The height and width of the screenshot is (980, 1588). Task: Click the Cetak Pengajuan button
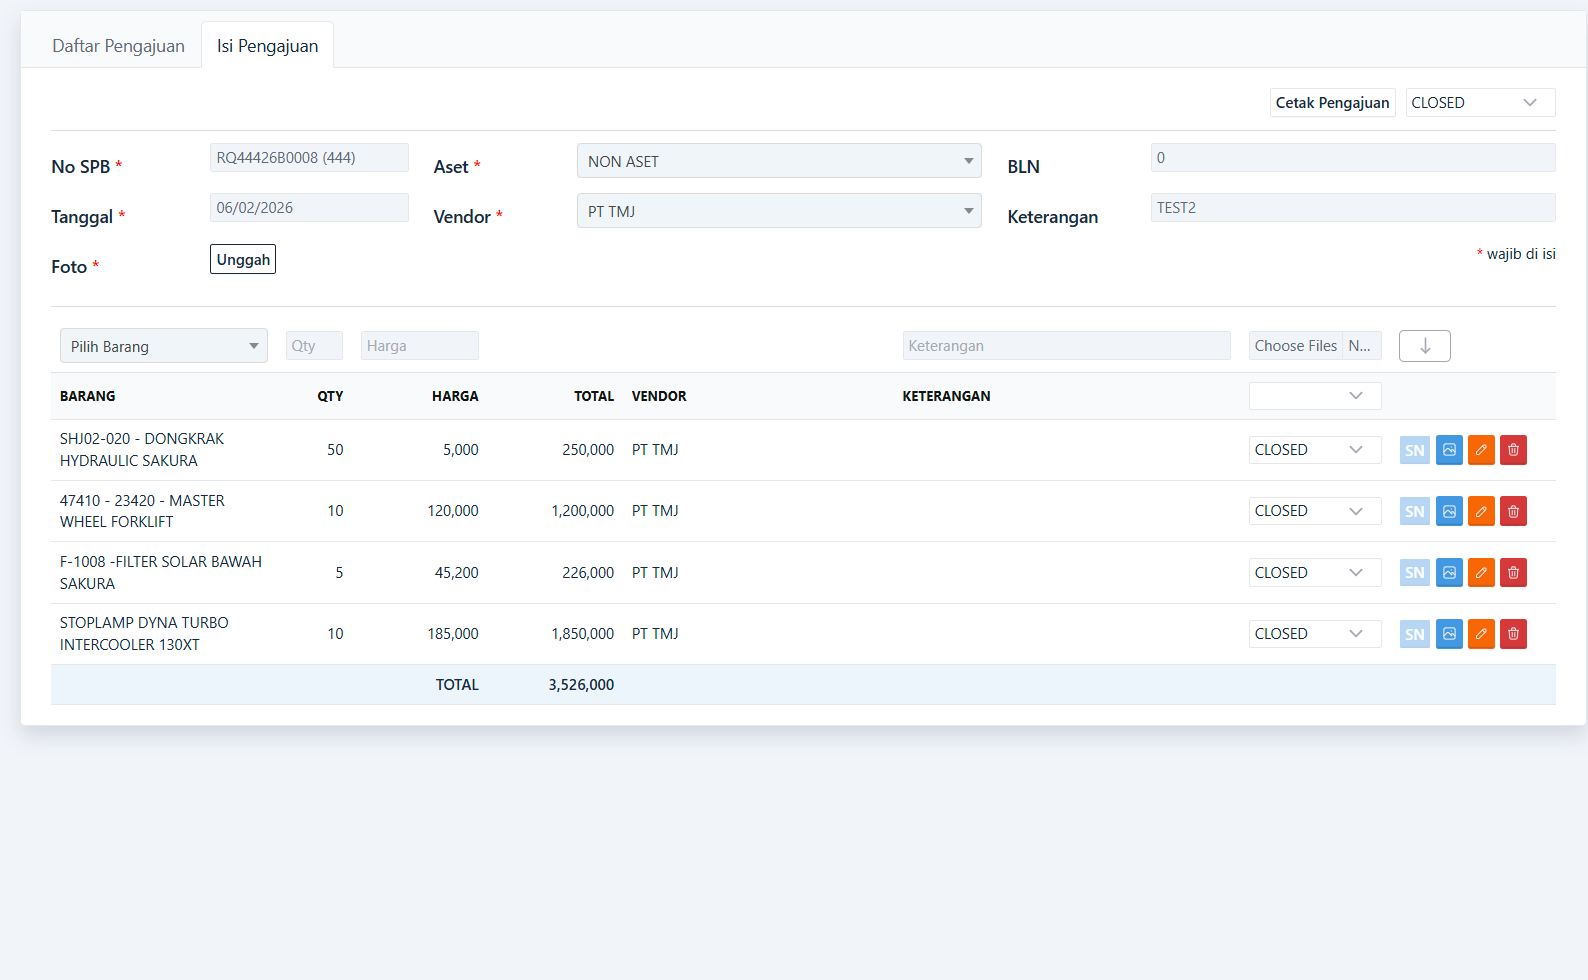click(1332, 103)
